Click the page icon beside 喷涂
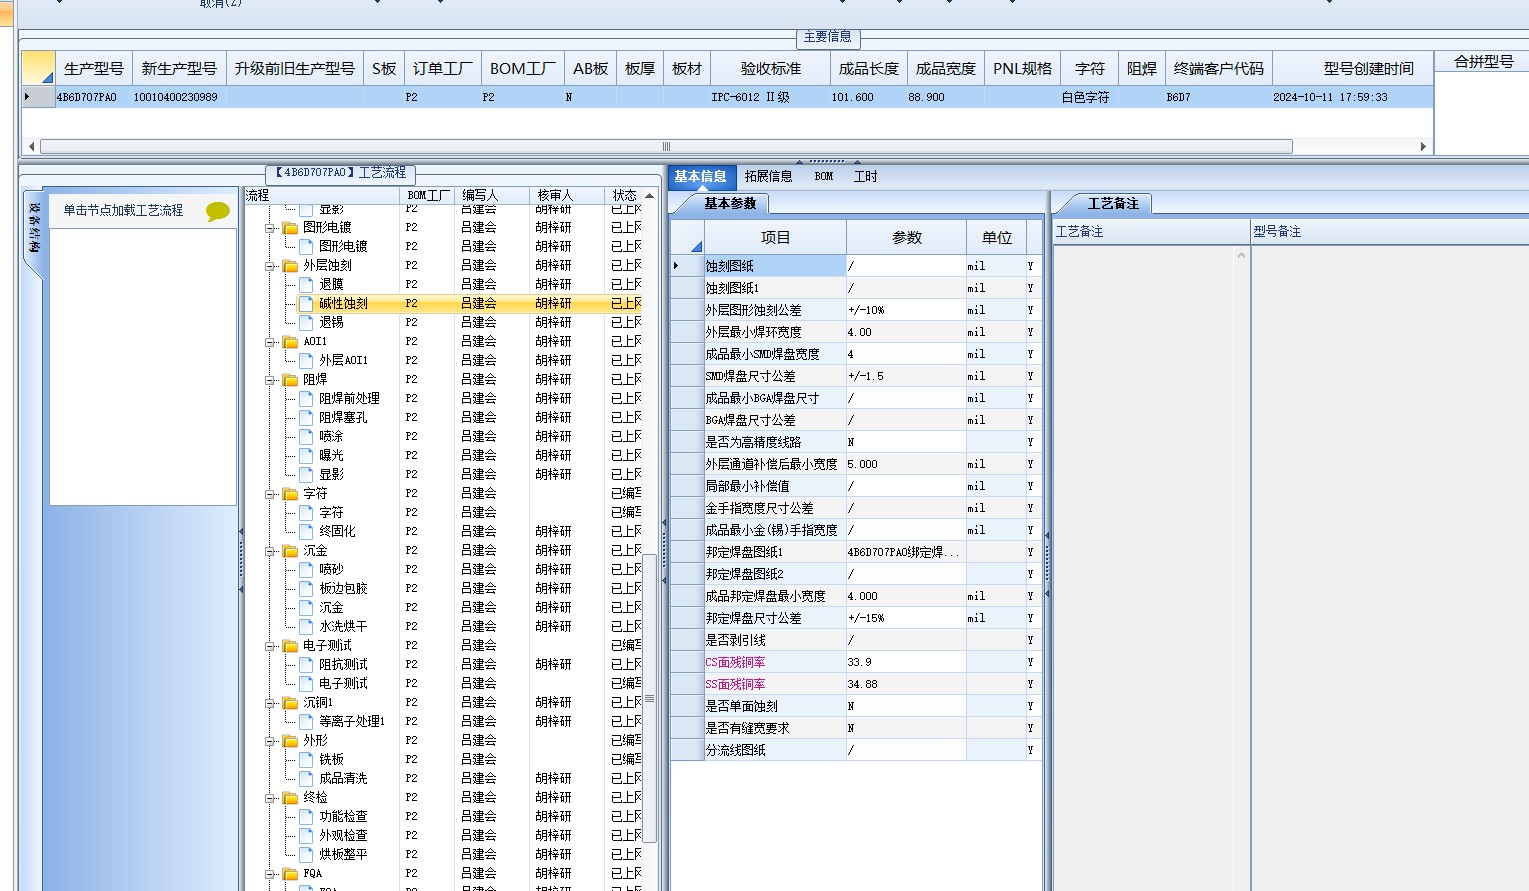The height and width of the screenshot is (891, 1529). (307, 437)
